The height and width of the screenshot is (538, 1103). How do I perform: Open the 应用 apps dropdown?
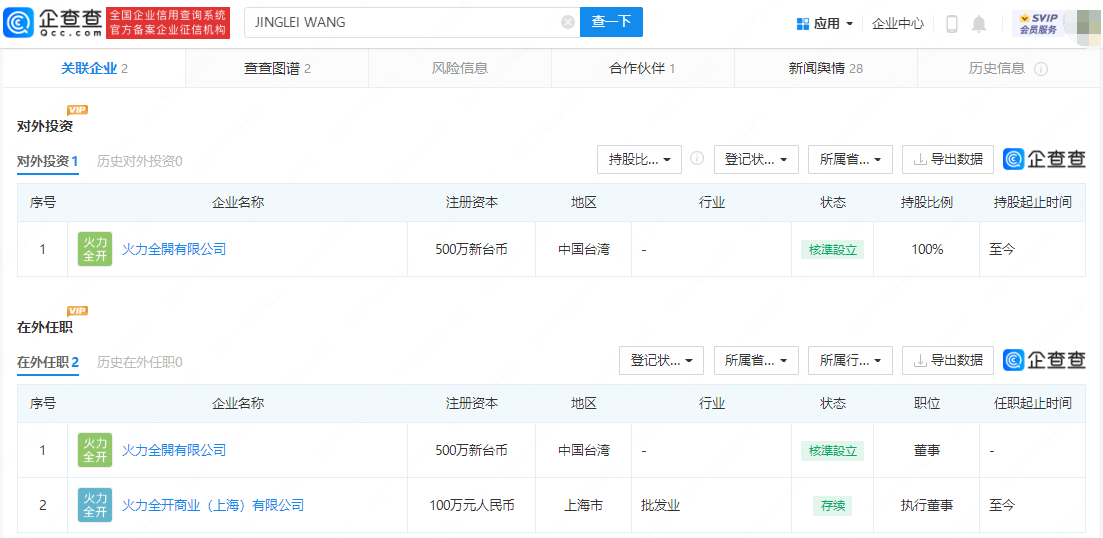[824, 23]
